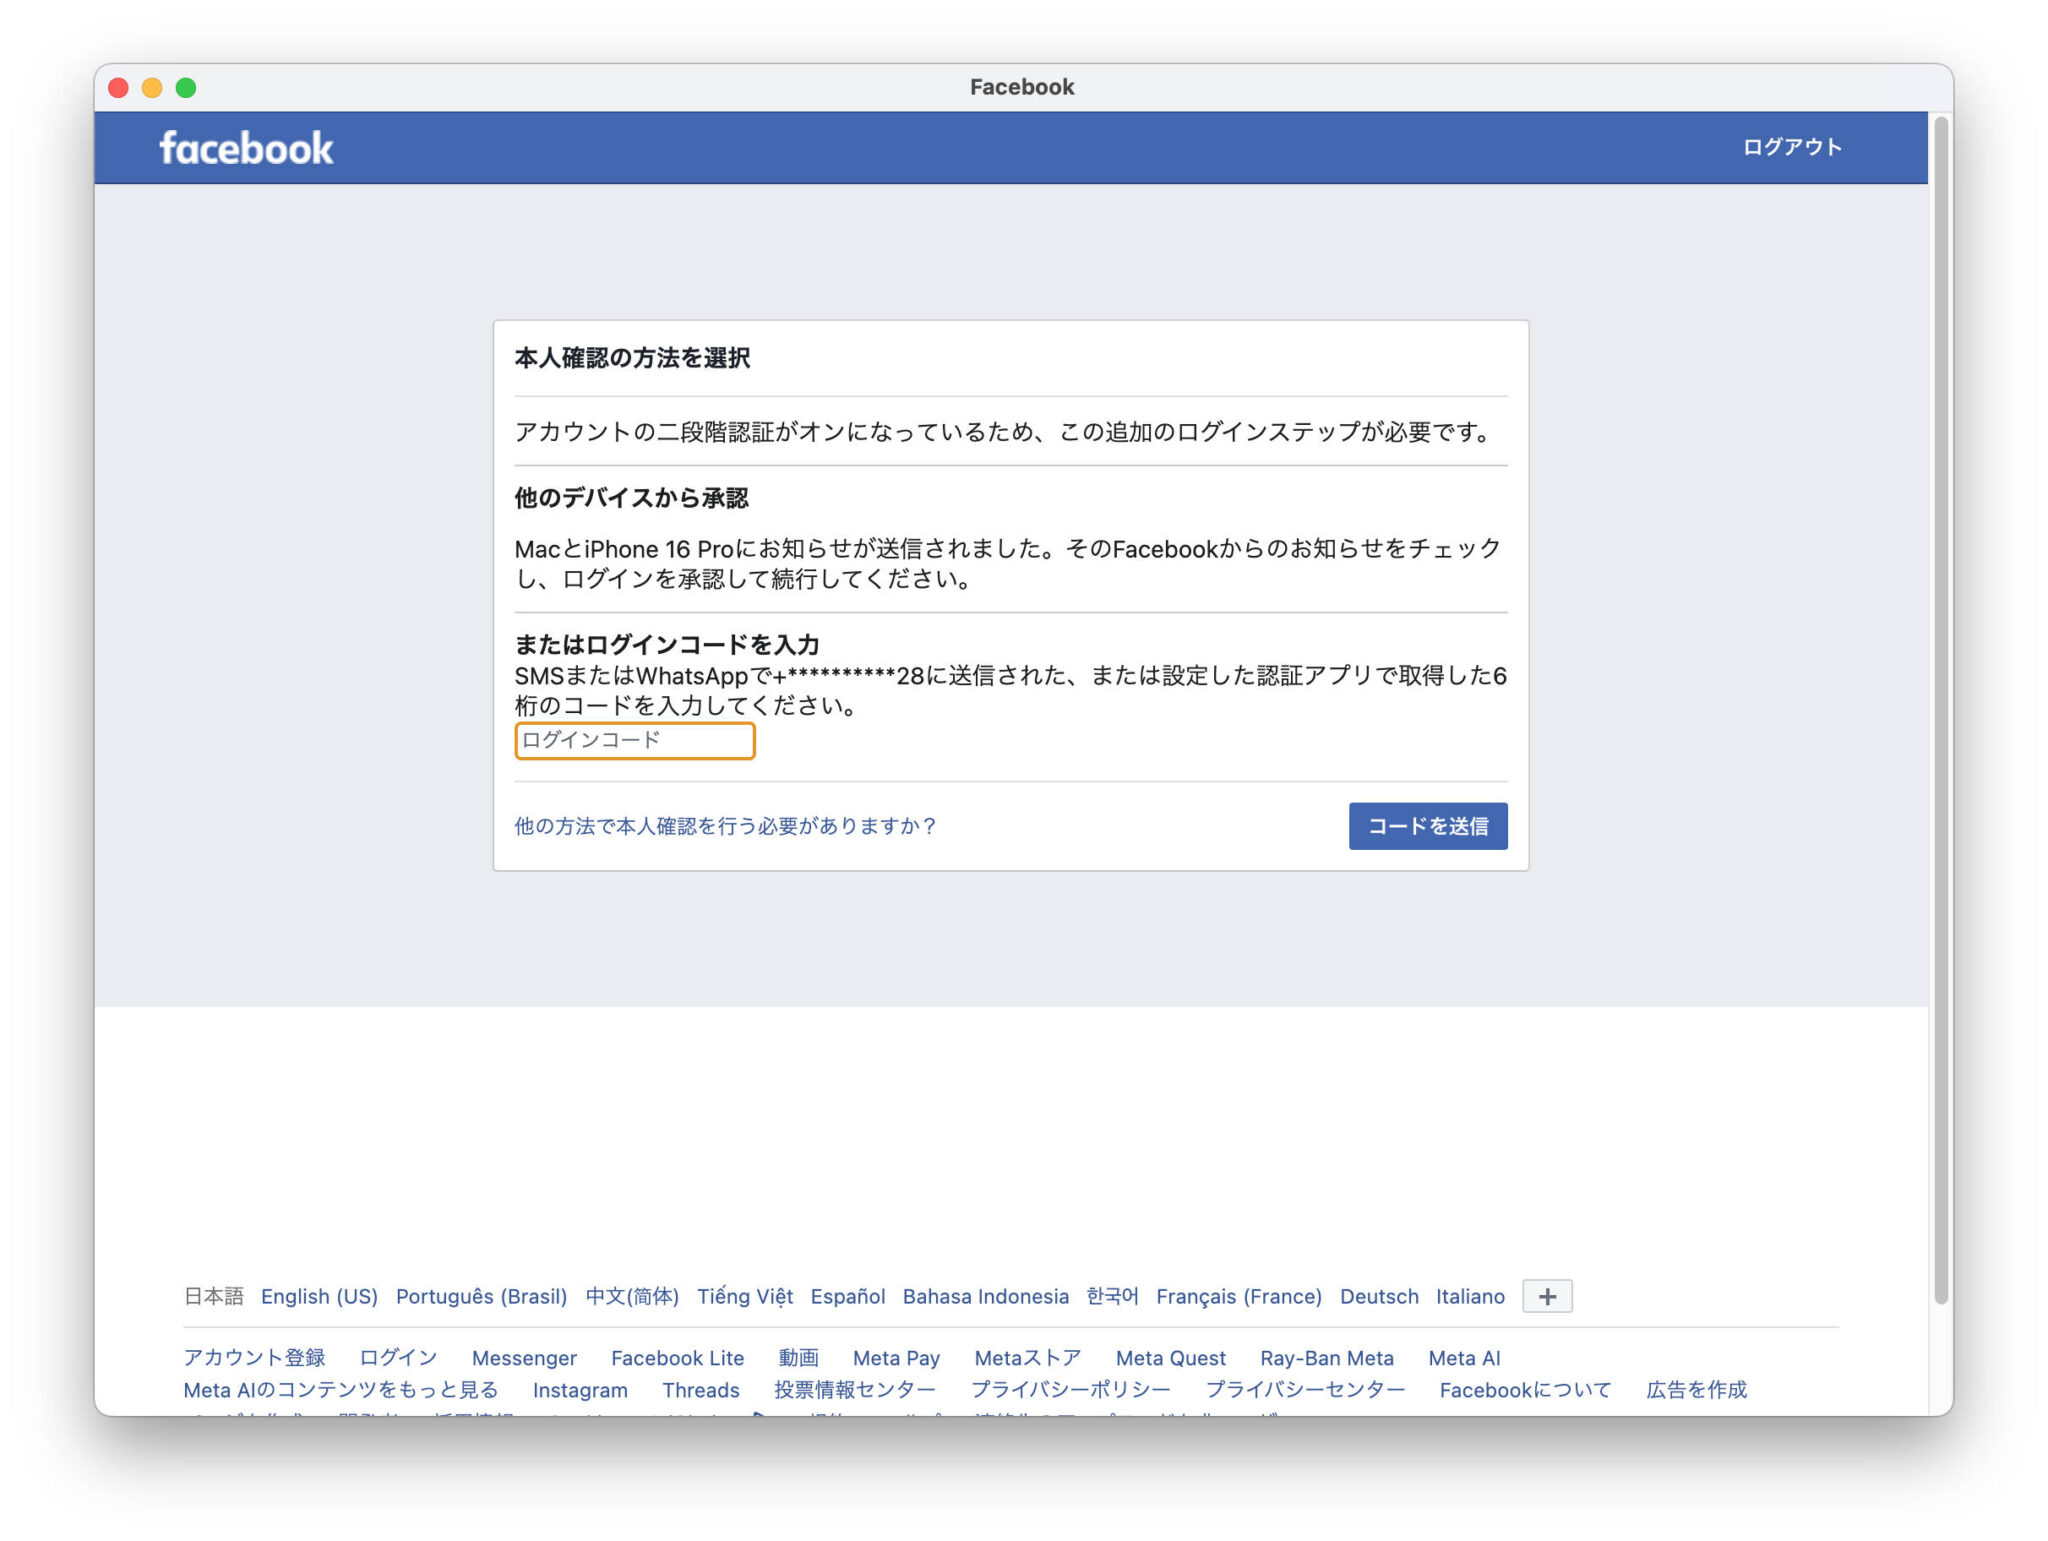
Task: Open 他の方法で本人確認を行う必要がありますか link
Action: (725, 826)
